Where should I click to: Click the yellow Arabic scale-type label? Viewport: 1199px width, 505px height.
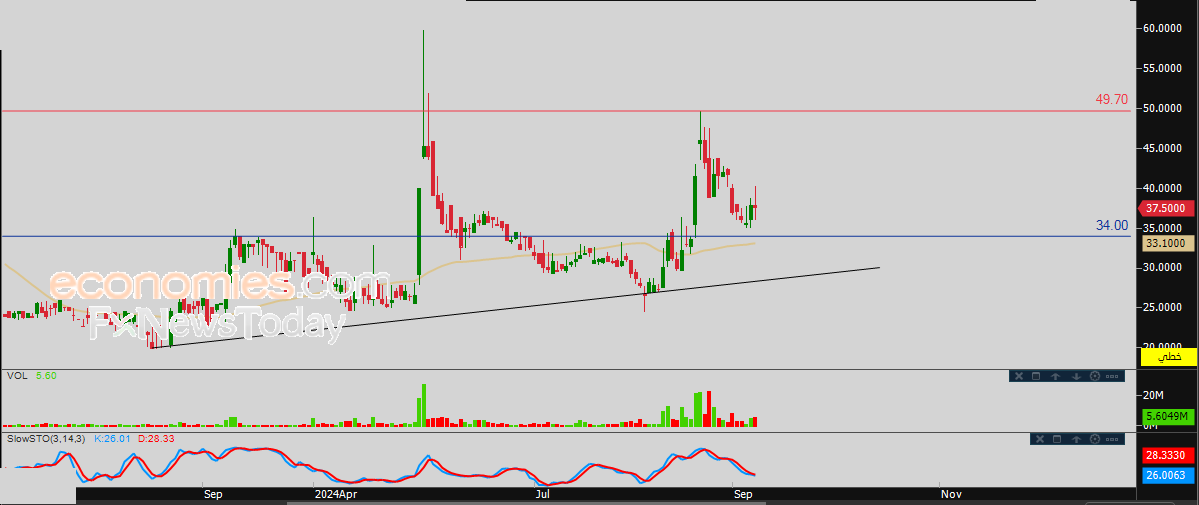(x=1167, y=356)
